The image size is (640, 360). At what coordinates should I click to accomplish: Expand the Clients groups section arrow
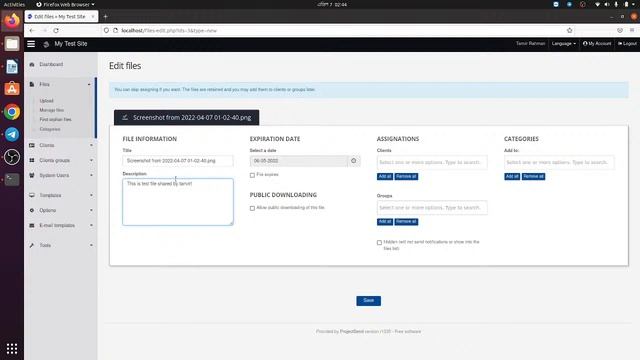pos(91,160)
